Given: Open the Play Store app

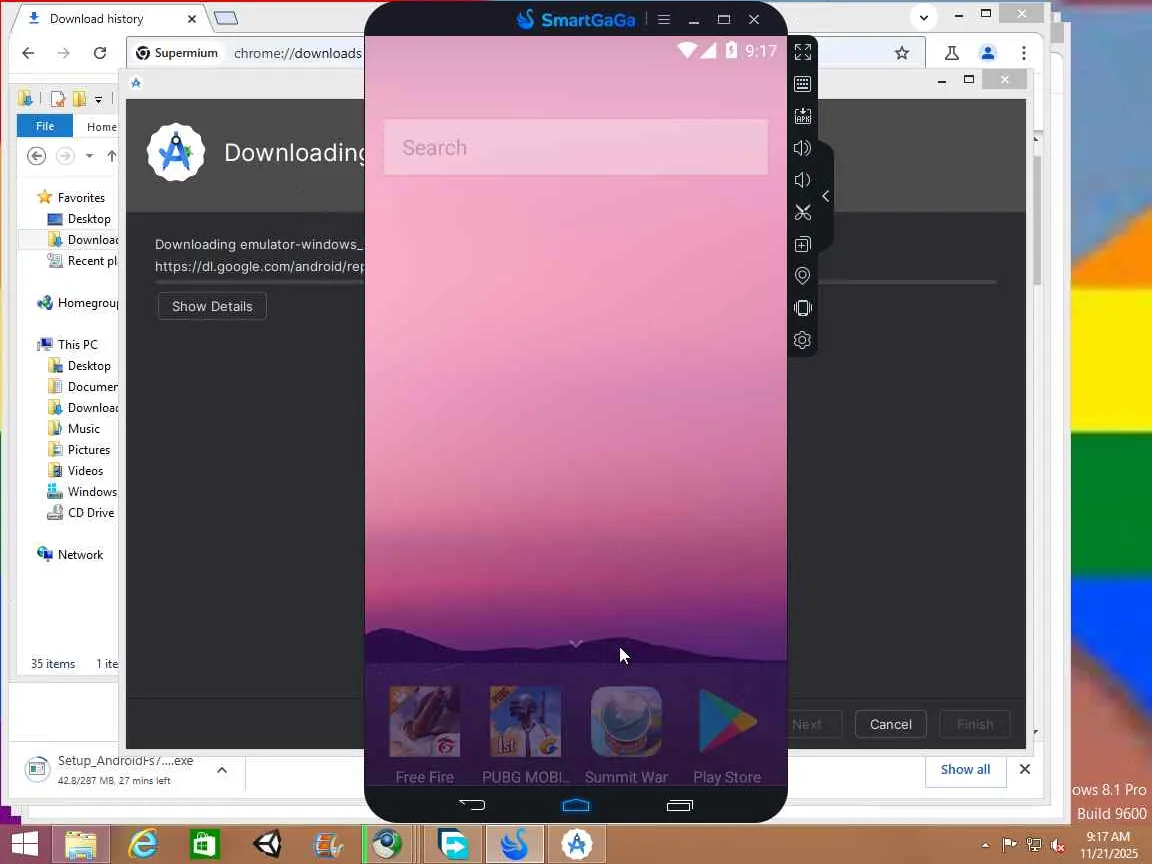Looking at the screenshot, I should 727,735.
